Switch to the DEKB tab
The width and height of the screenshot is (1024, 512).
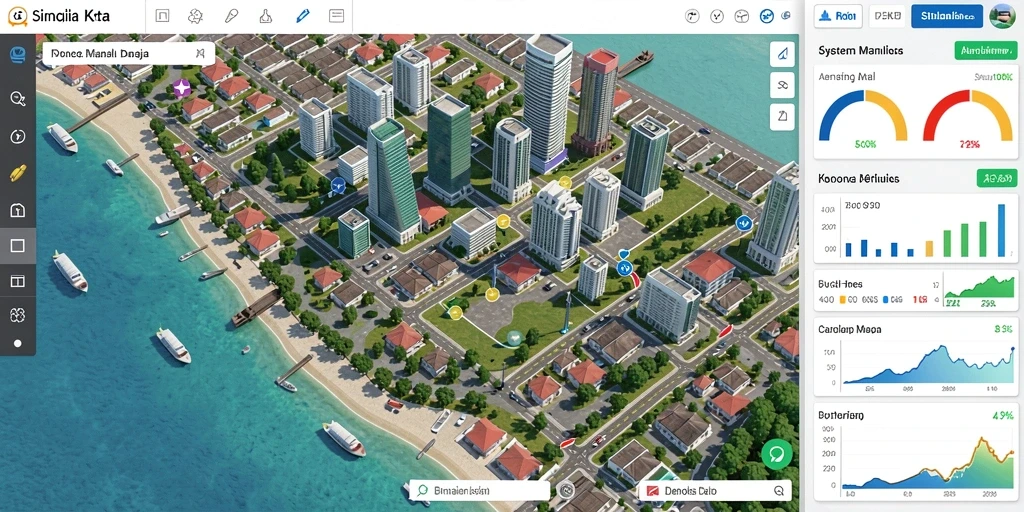pos(887,16)
